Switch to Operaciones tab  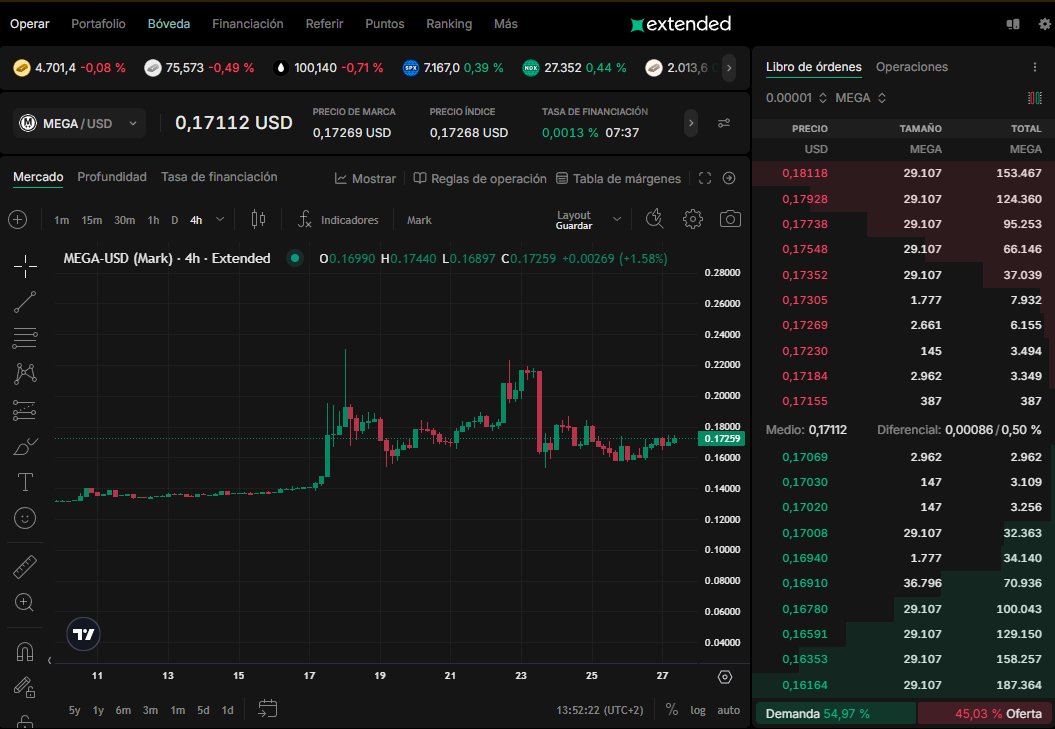click(912, 67)
